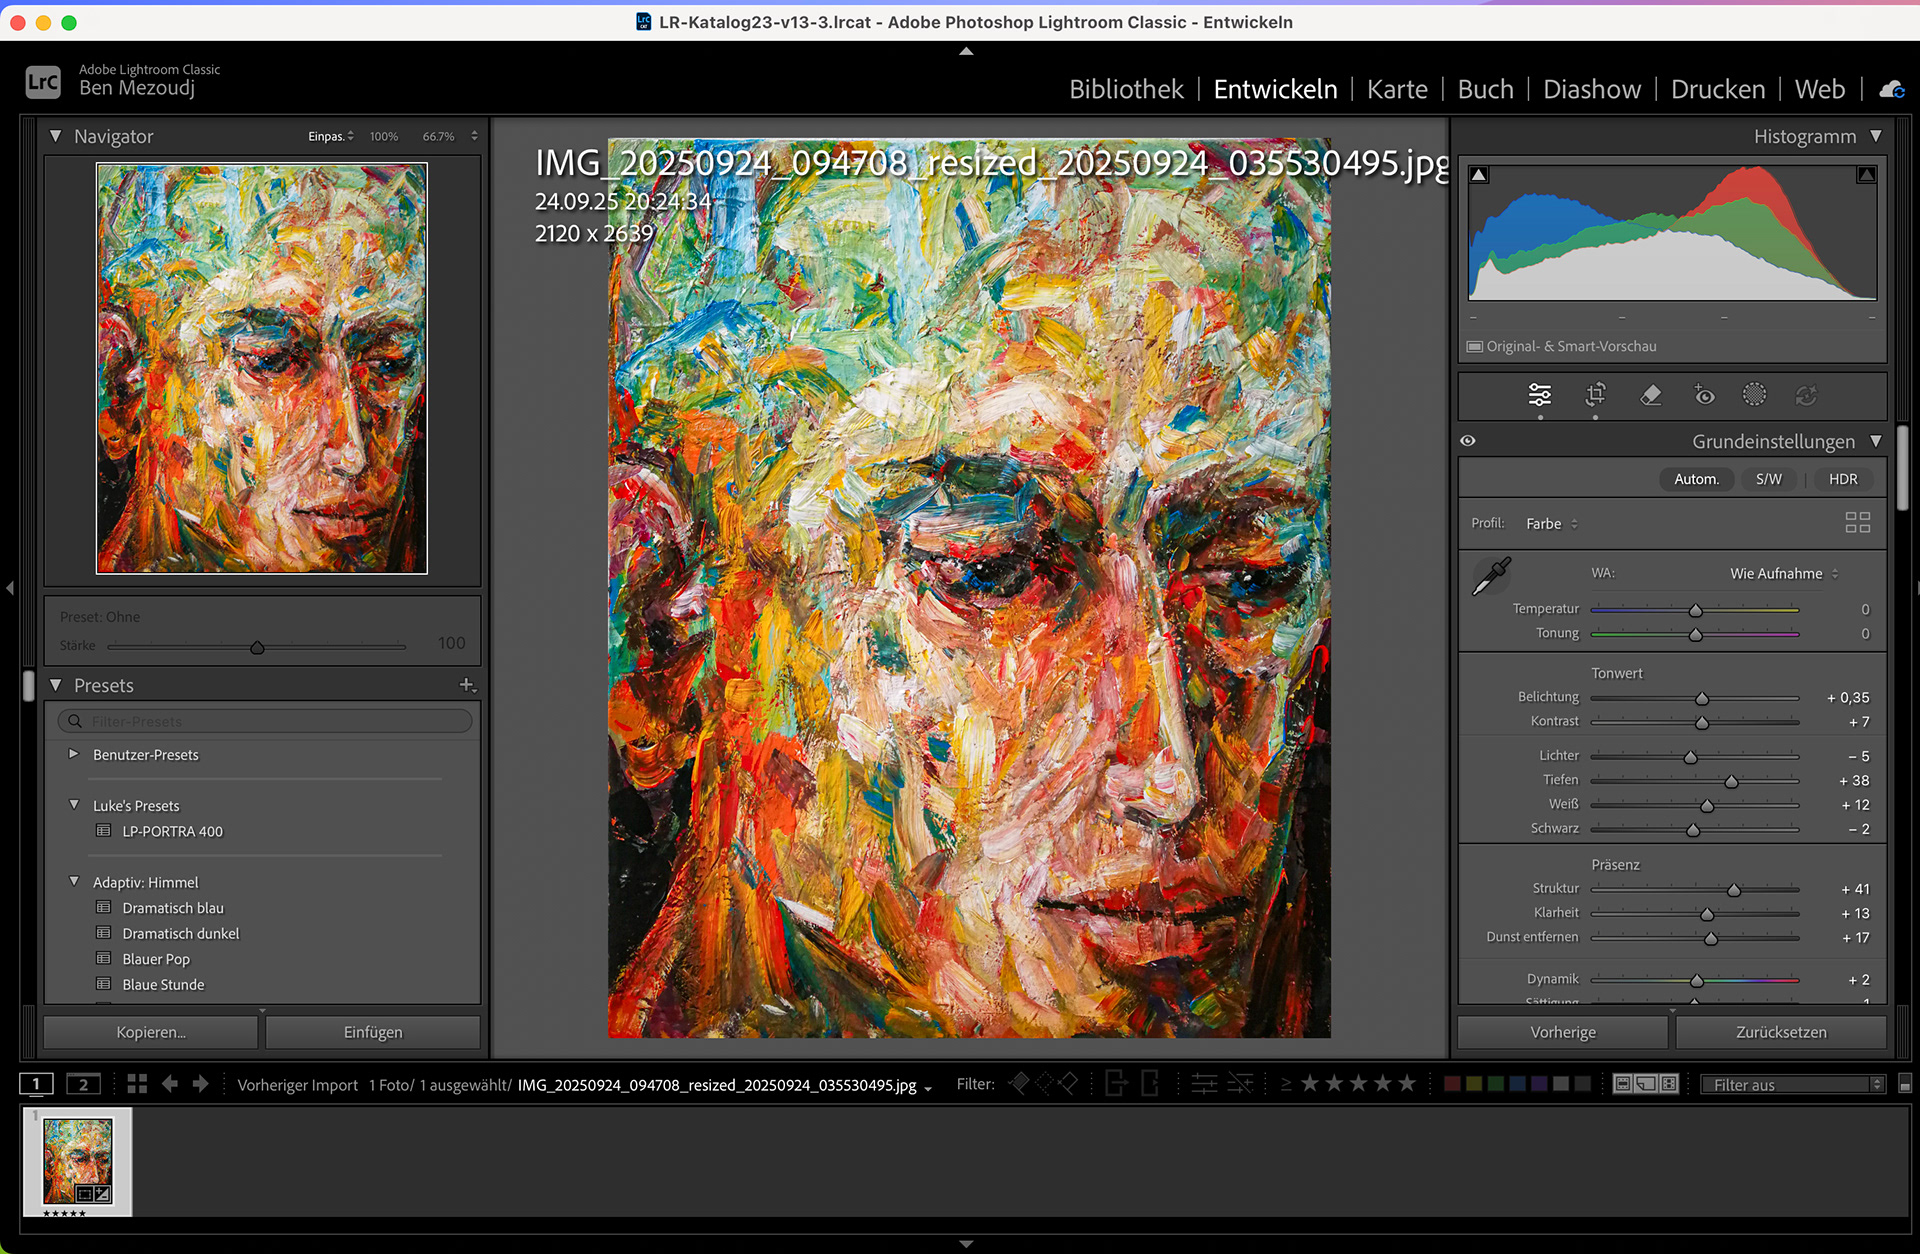Open the Masking tool
The image size is (1920, 1254).
point(1754,395)
